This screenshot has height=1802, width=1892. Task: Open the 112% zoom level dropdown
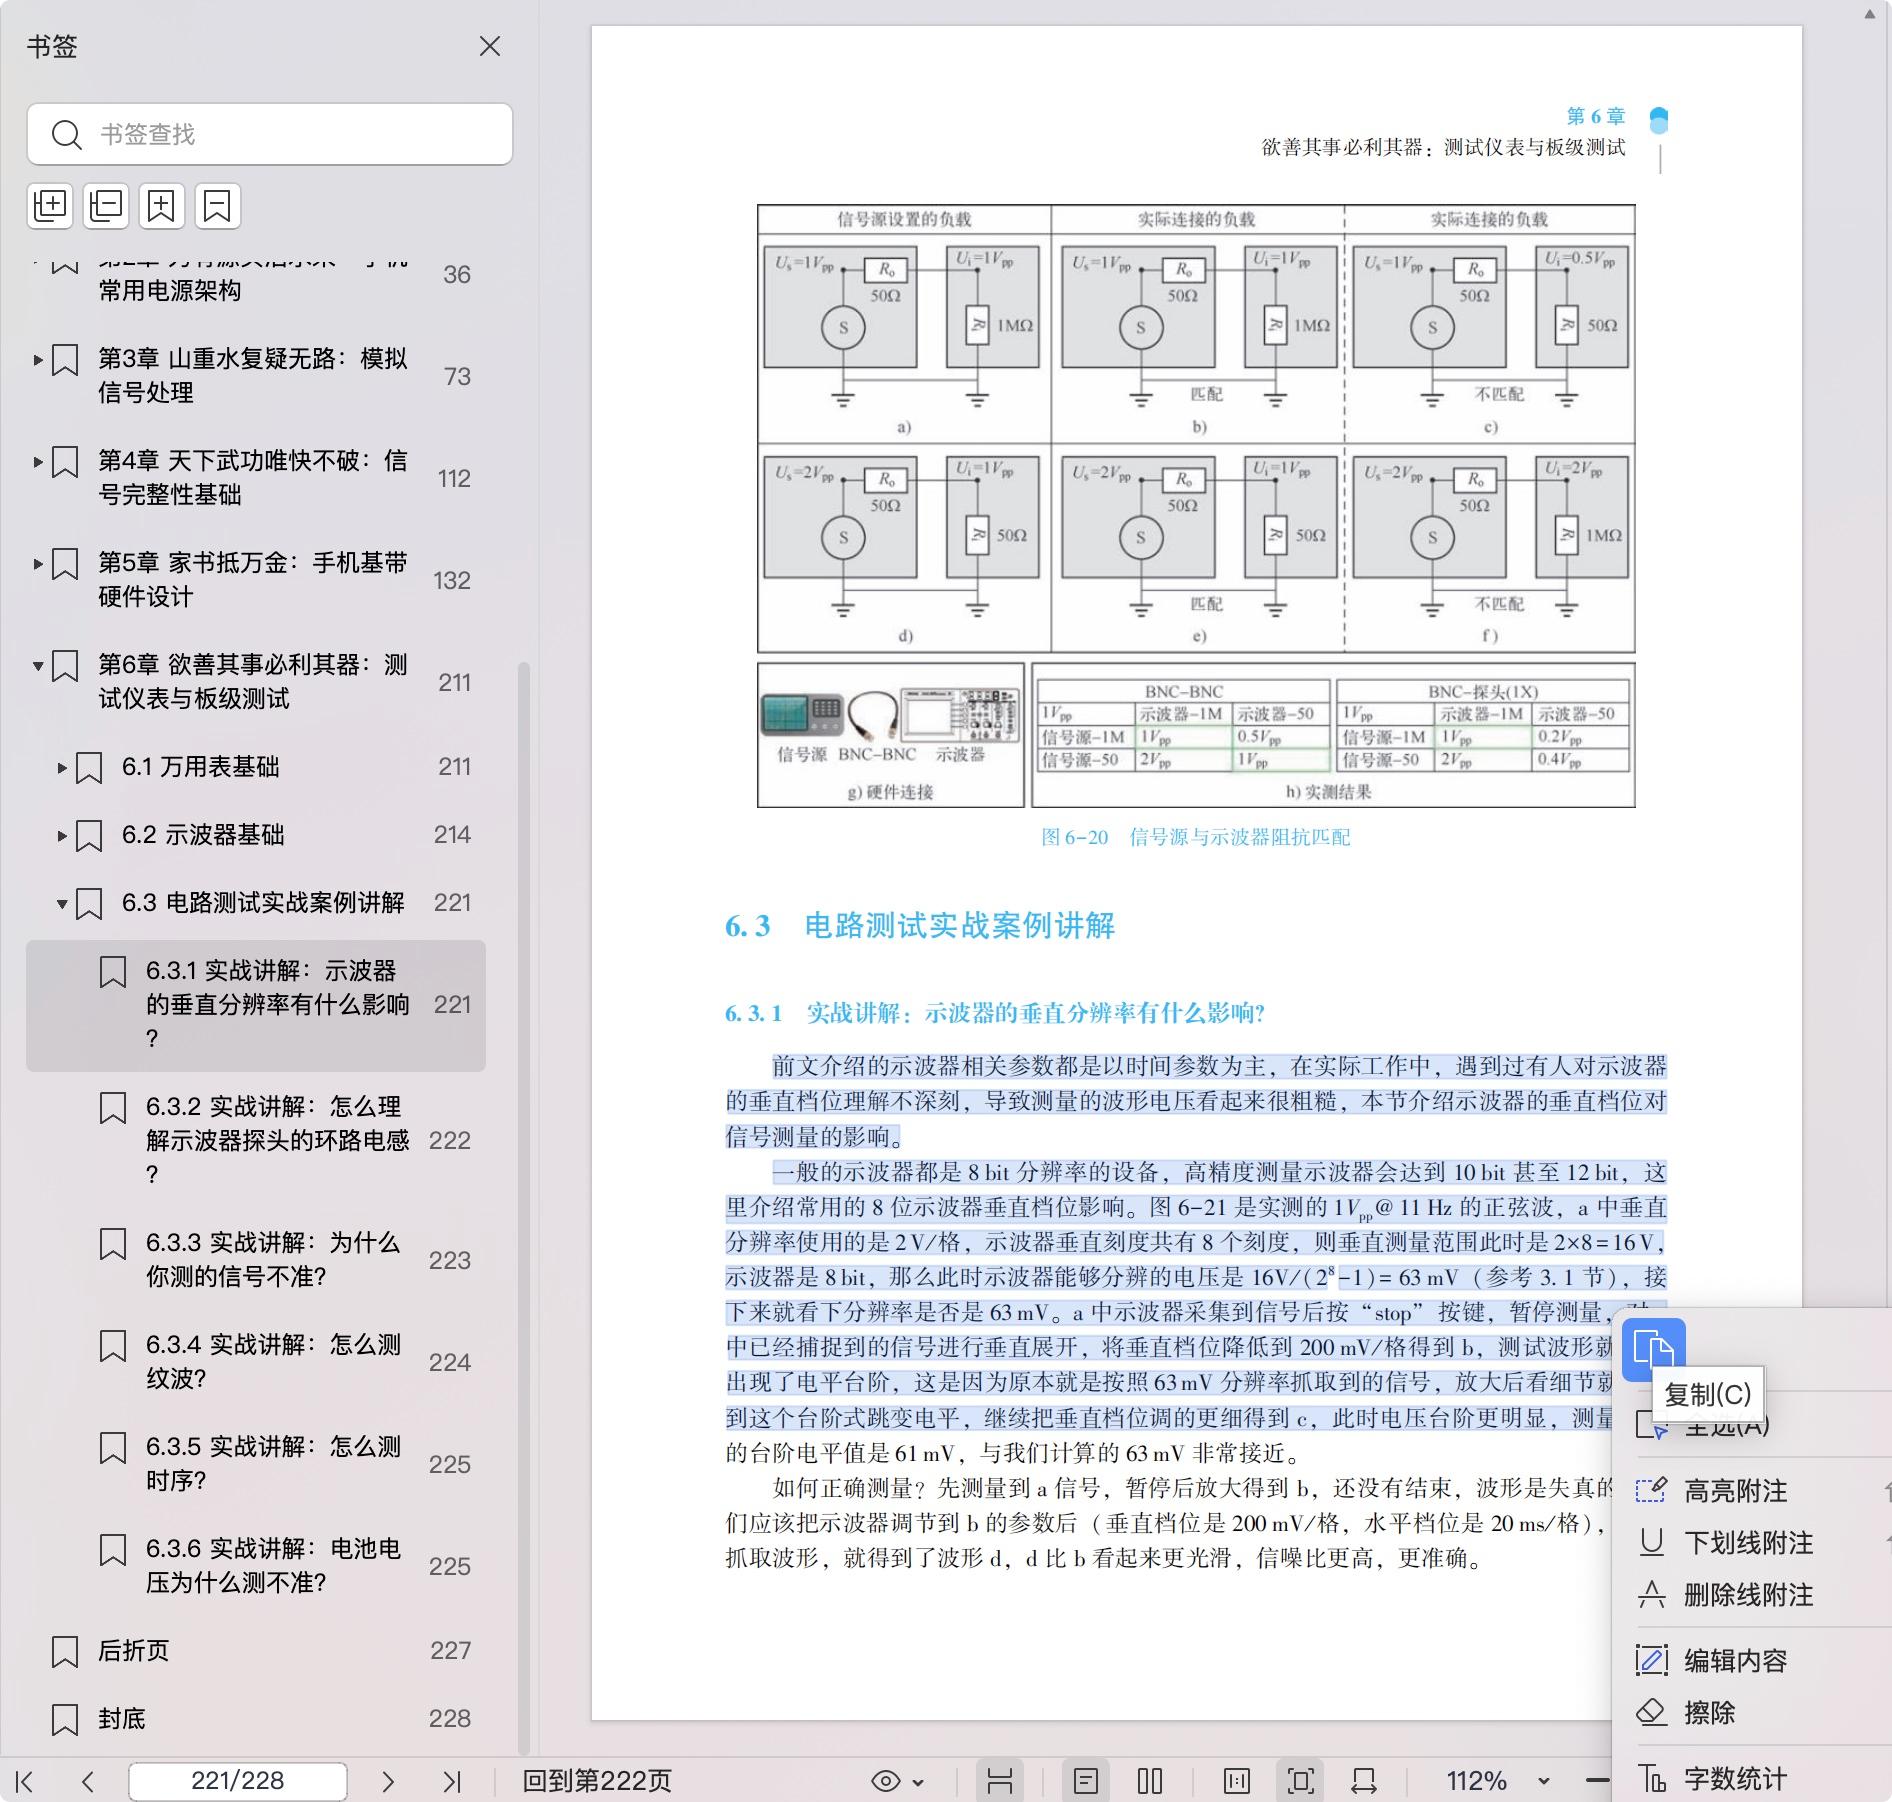tap(1544, 1781)
